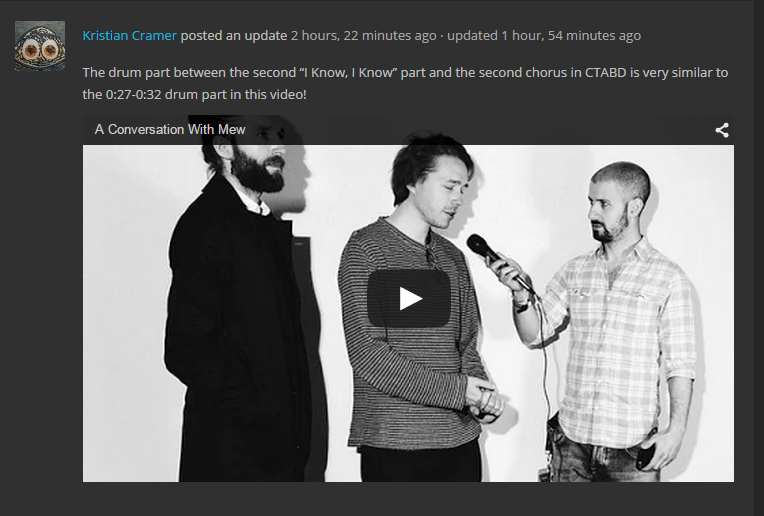Click the dark title bar of the video
Viewport: 764px width, 516px height.
click(408, 130)
